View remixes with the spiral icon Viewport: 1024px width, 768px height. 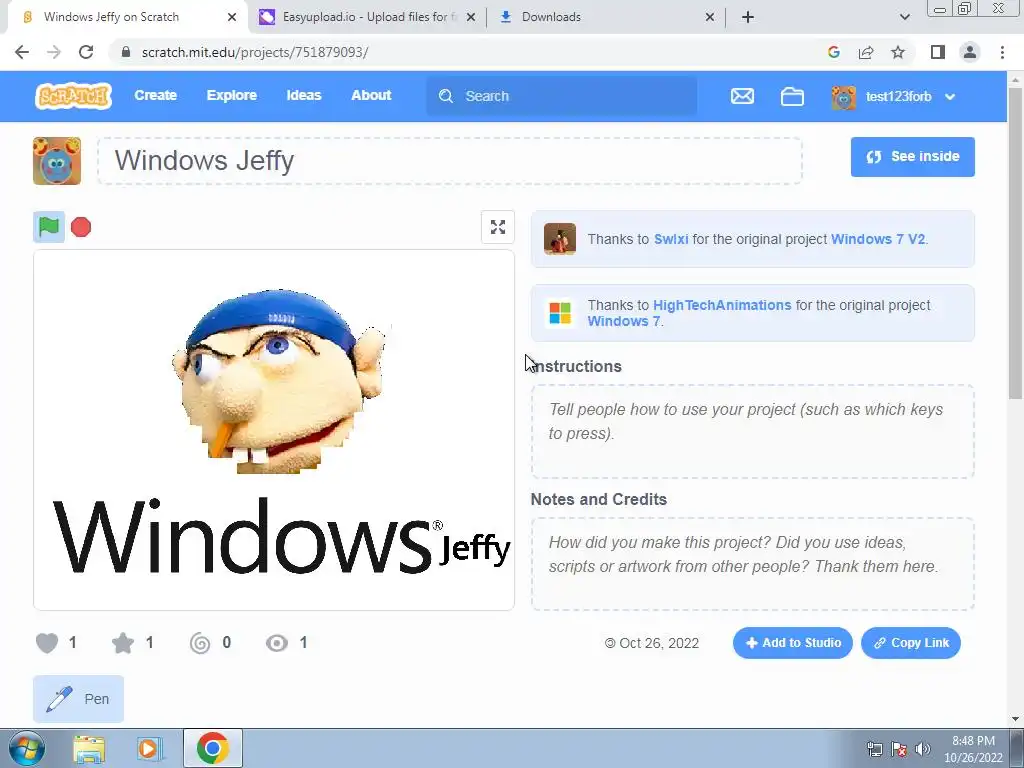(200, 643)
